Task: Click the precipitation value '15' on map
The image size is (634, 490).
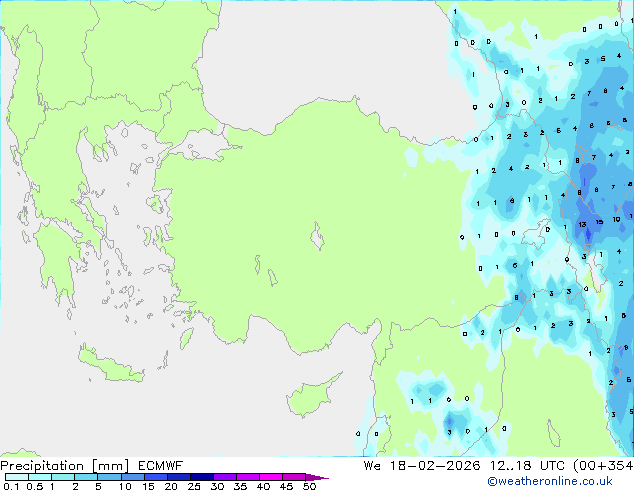Action: point(599,222)
